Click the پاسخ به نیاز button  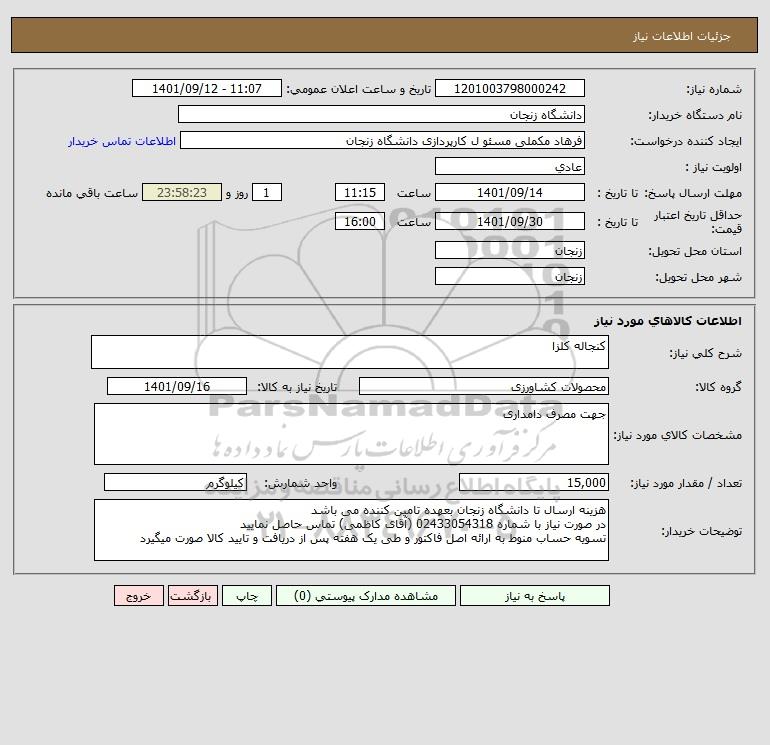click(x=535, y=596)
